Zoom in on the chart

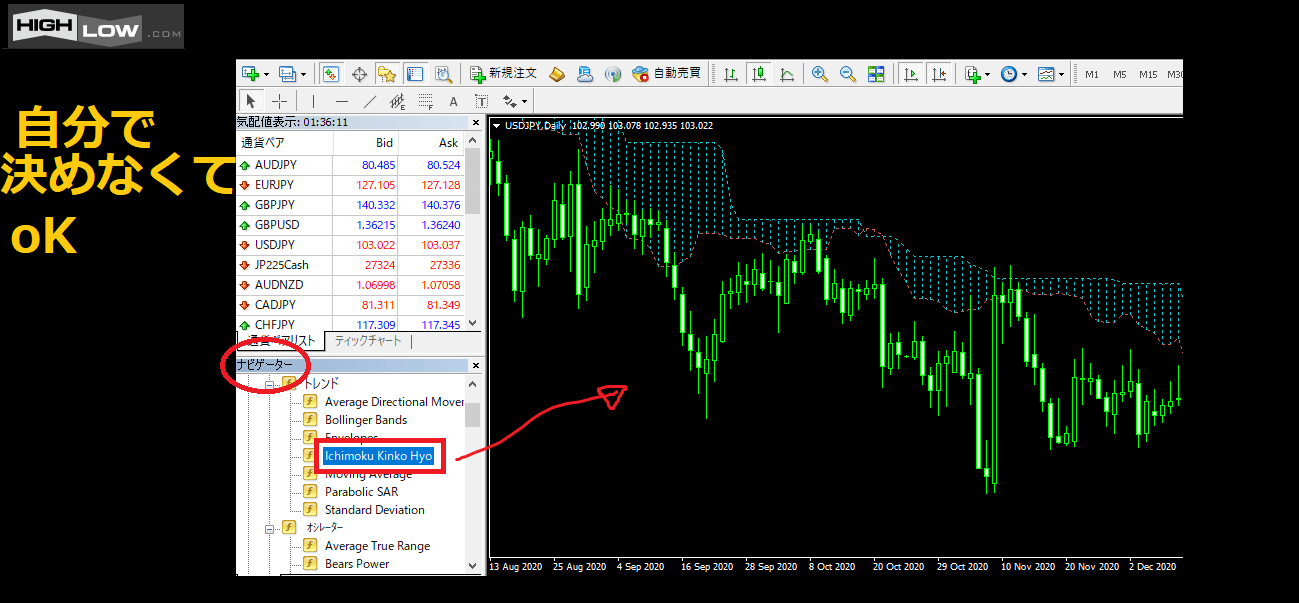[820, 74]
